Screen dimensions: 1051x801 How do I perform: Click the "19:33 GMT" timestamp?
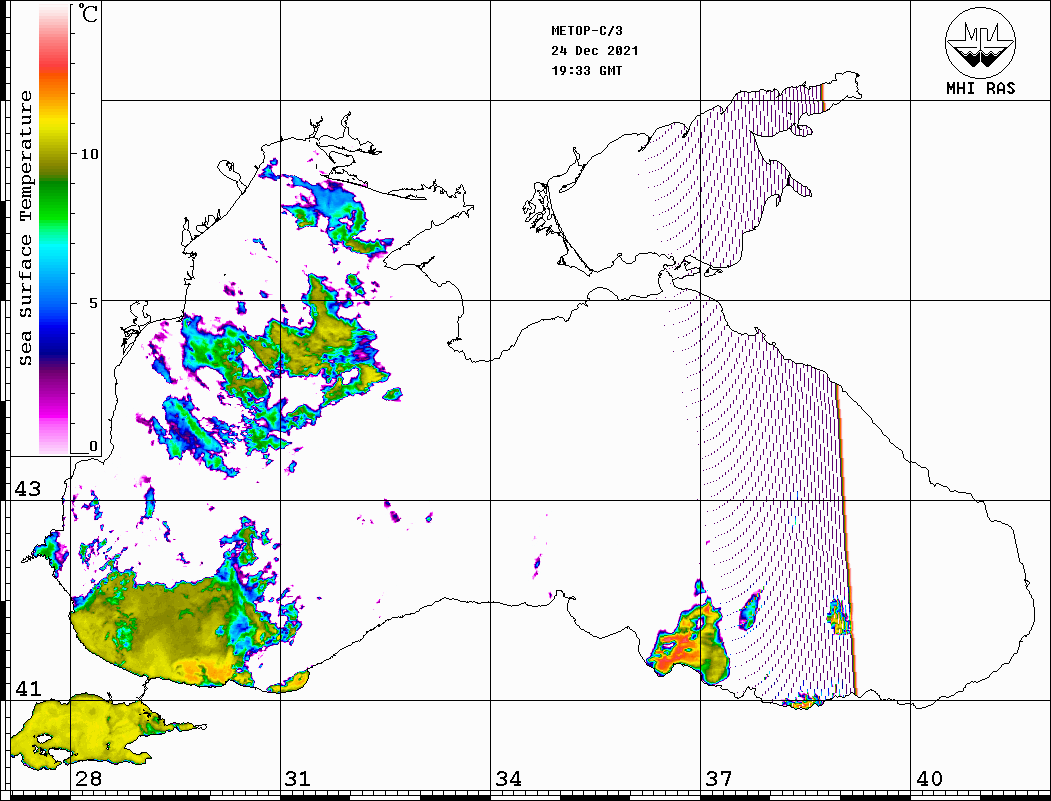pyautogui.click(x=586, y=71)
